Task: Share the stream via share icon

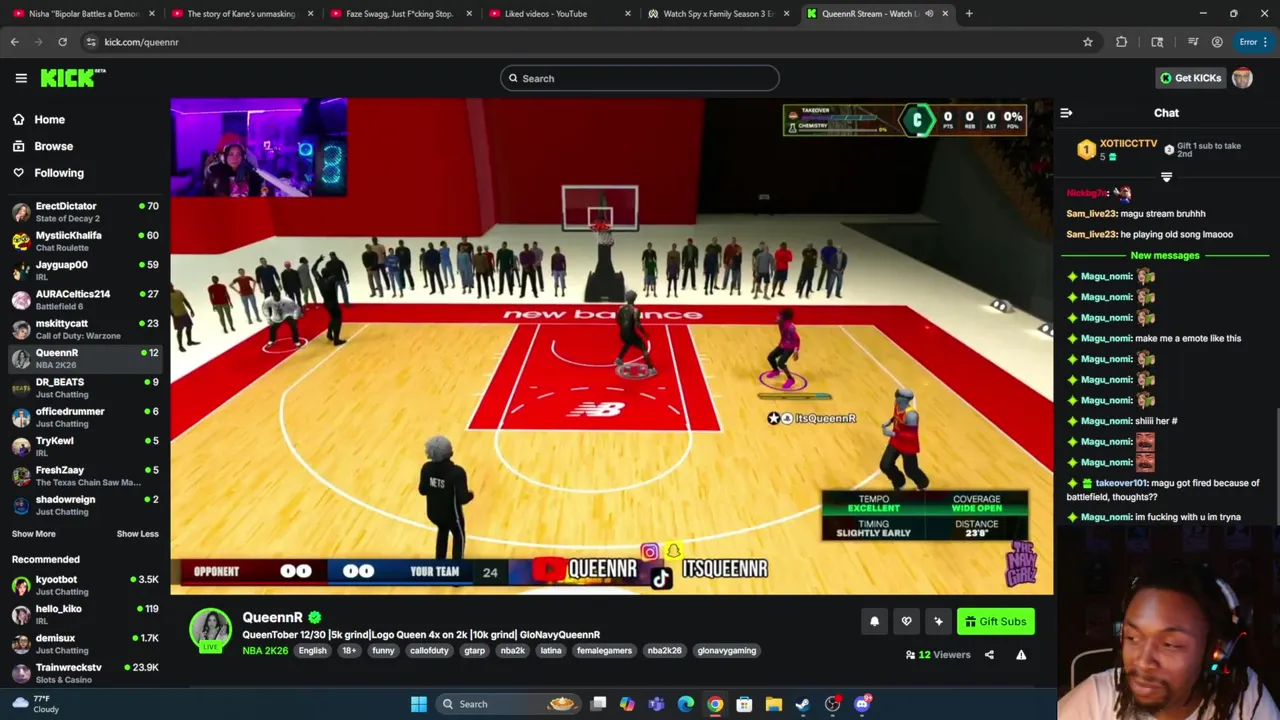Action: pyautogui.click(x=989, y=655)
